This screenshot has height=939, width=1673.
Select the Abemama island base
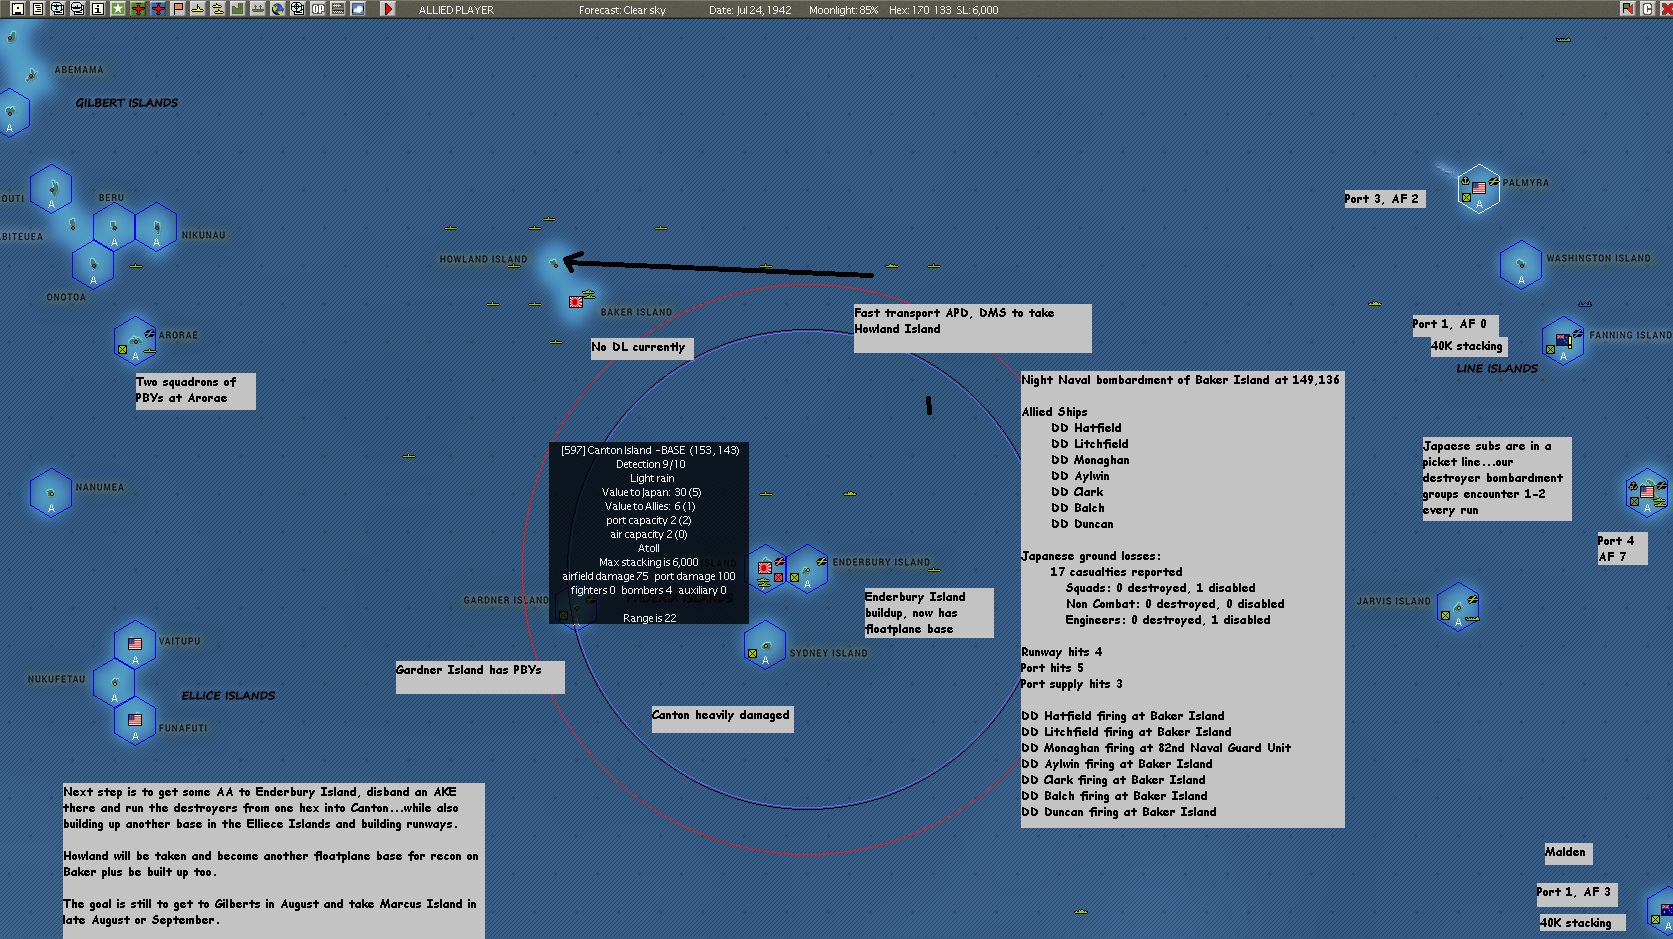(x=32, y=74)
